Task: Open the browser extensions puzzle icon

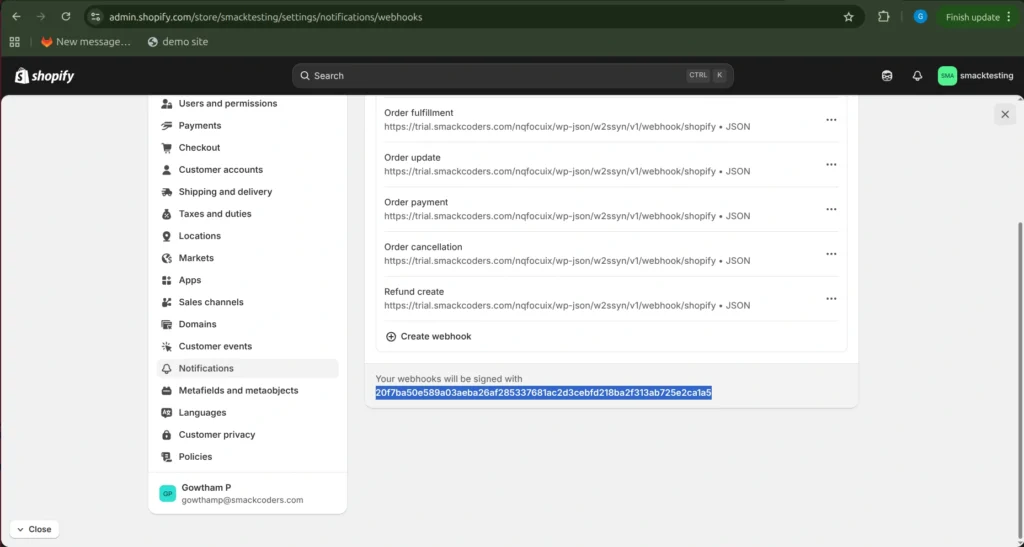Action: point(884,17)
